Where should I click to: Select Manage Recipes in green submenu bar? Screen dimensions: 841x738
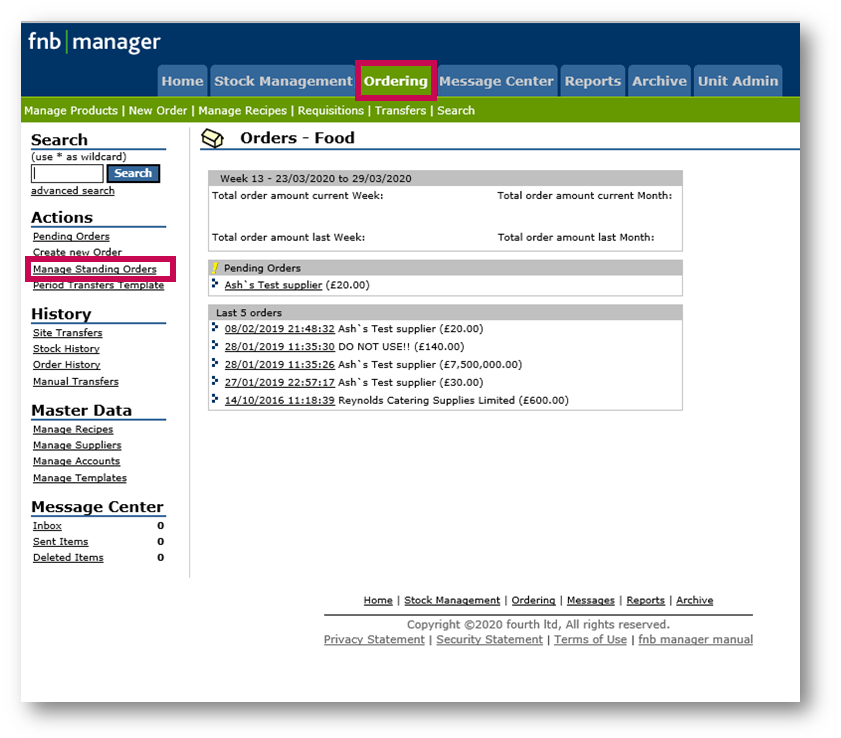[242, 111]
